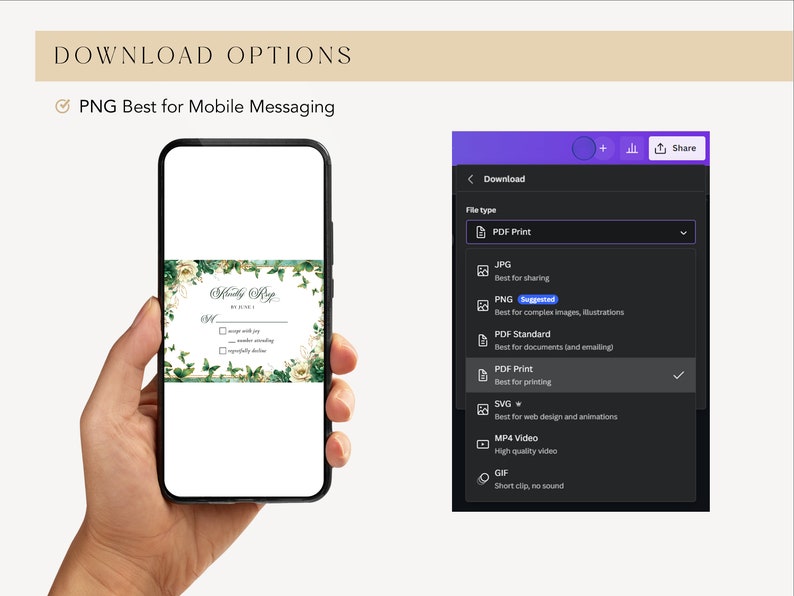Tick the 'accept with joy' checkbox
This screenshot has height=596, width=794.
(x=222, y=331)
